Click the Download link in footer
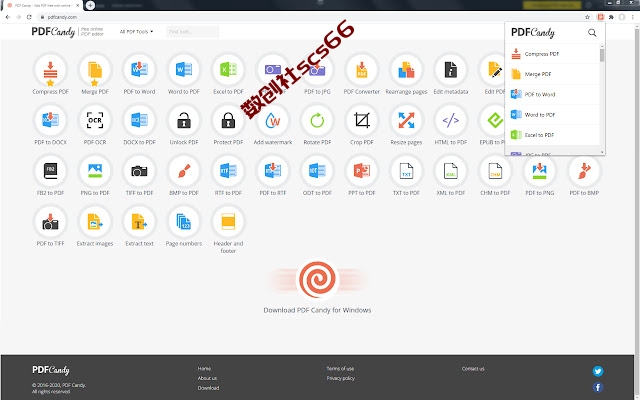The height and width of the screenshot is (400, 640). click(x=208, y=388)
